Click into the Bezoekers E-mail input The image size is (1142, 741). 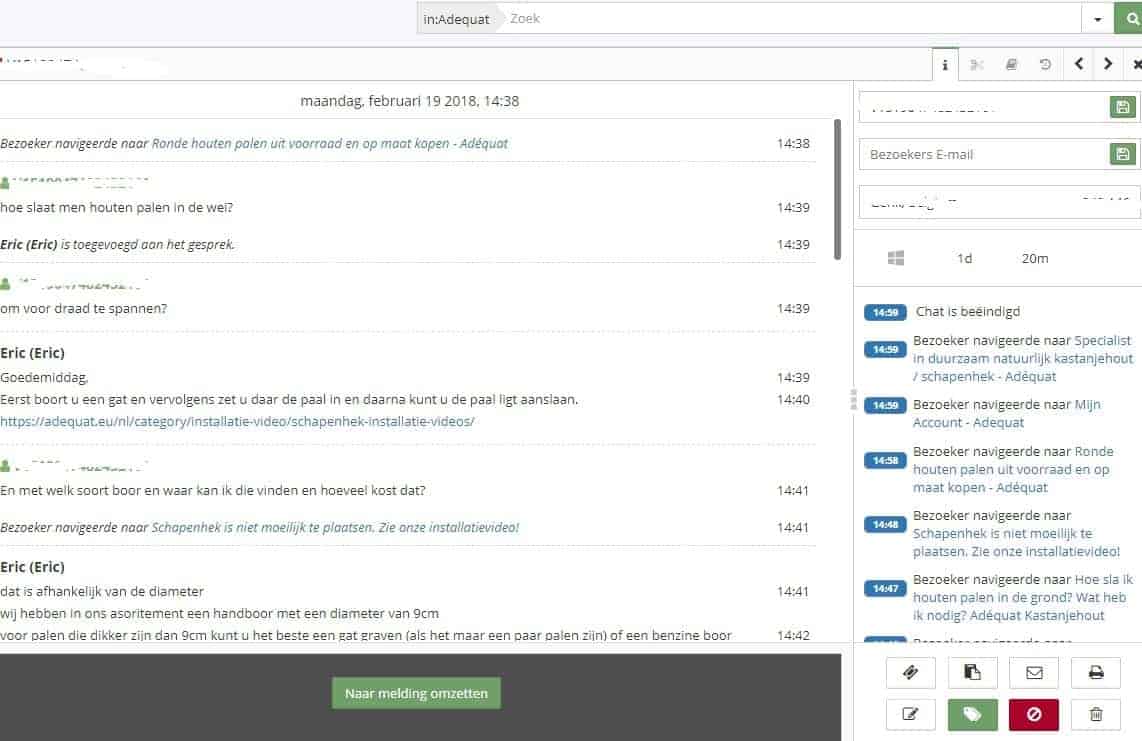coord(983,154)
